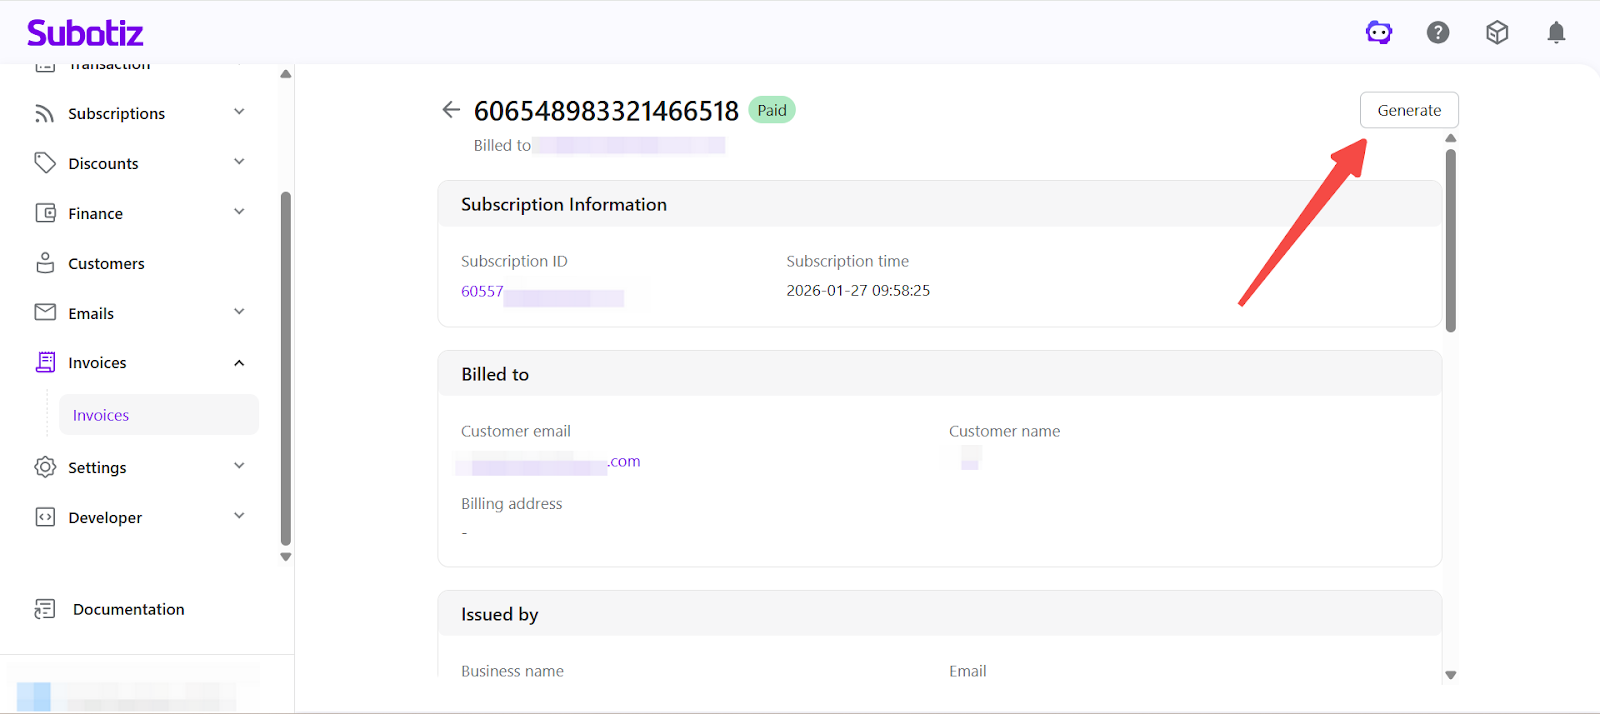This screenshot has height=714, width=1600.
Task: Click the invoice detail vertical scrollbar
Action: pos(1450,240)
